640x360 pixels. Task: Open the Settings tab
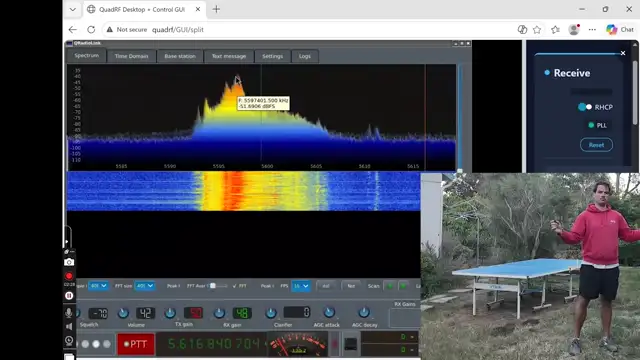(x=272, y=56)
